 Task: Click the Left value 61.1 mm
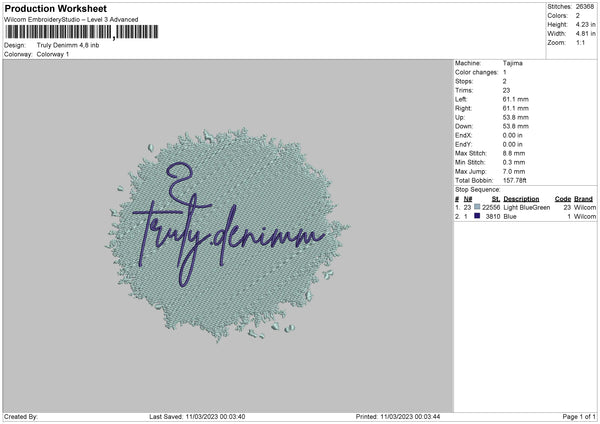pos(515,99)
